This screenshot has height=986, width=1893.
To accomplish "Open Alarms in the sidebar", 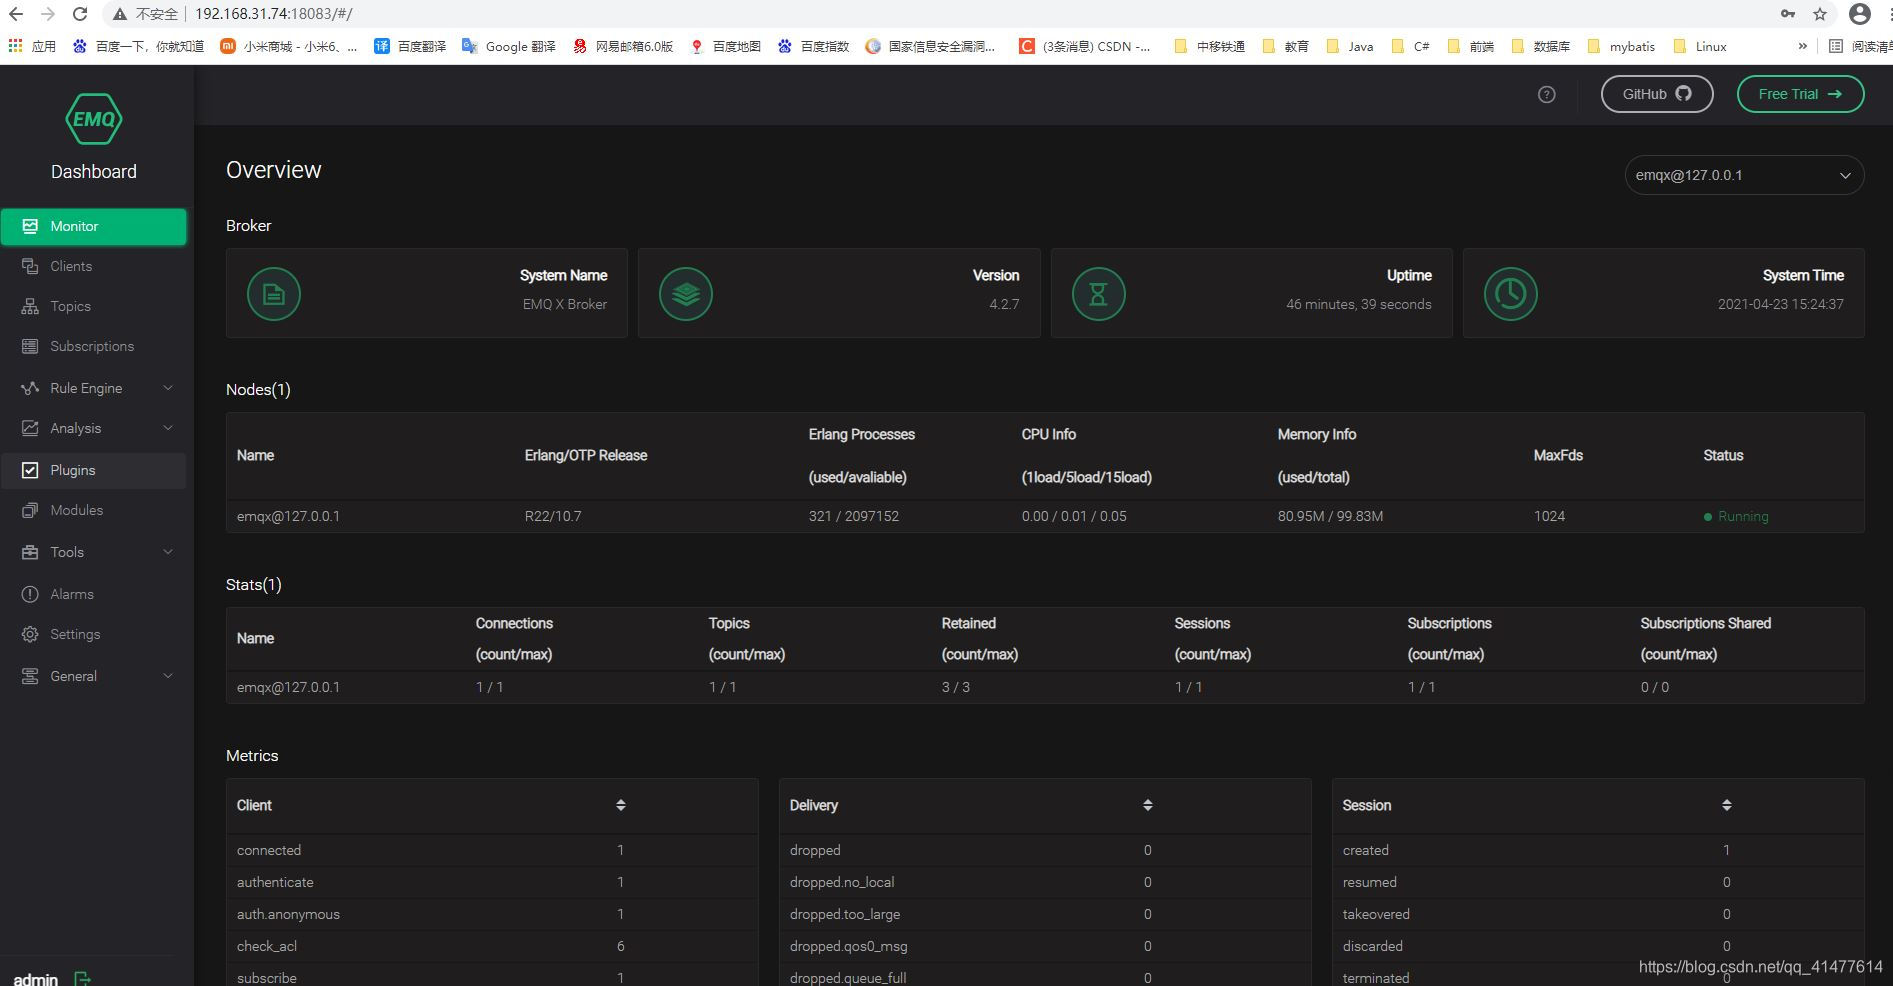I will 93,594.
